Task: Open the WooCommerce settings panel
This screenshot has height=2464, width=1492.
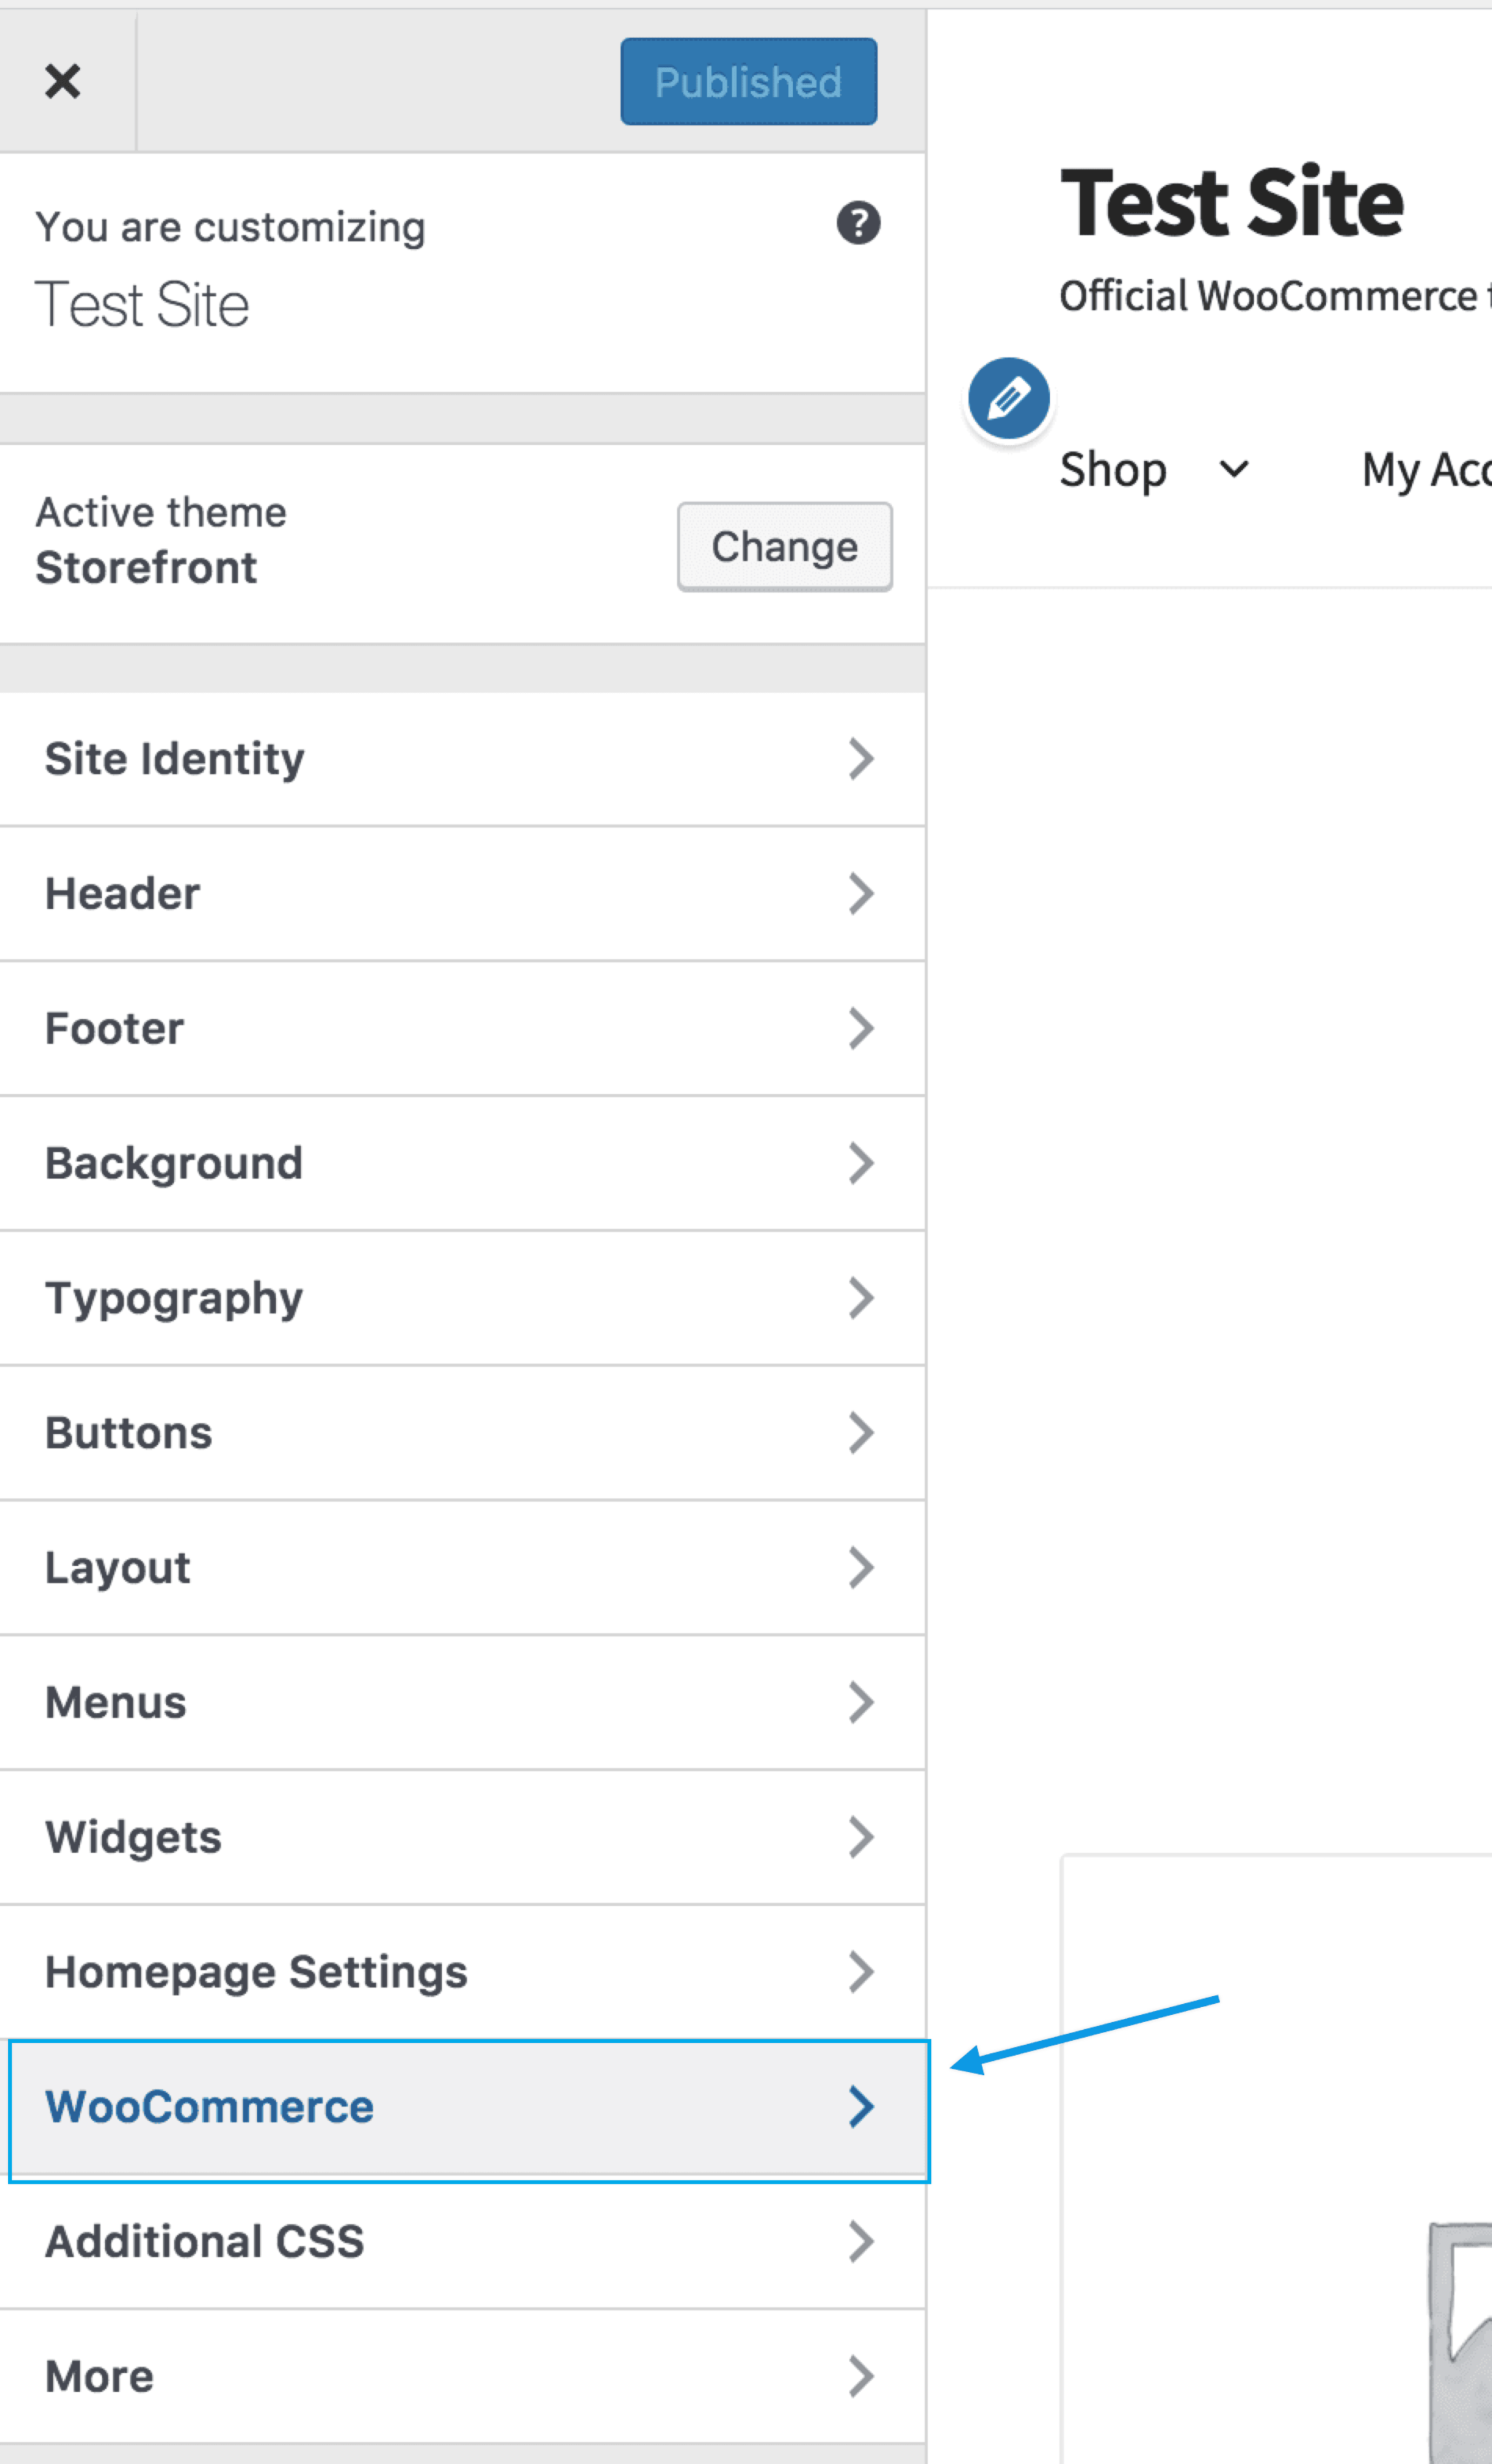Action: [x=460, y=2107]
